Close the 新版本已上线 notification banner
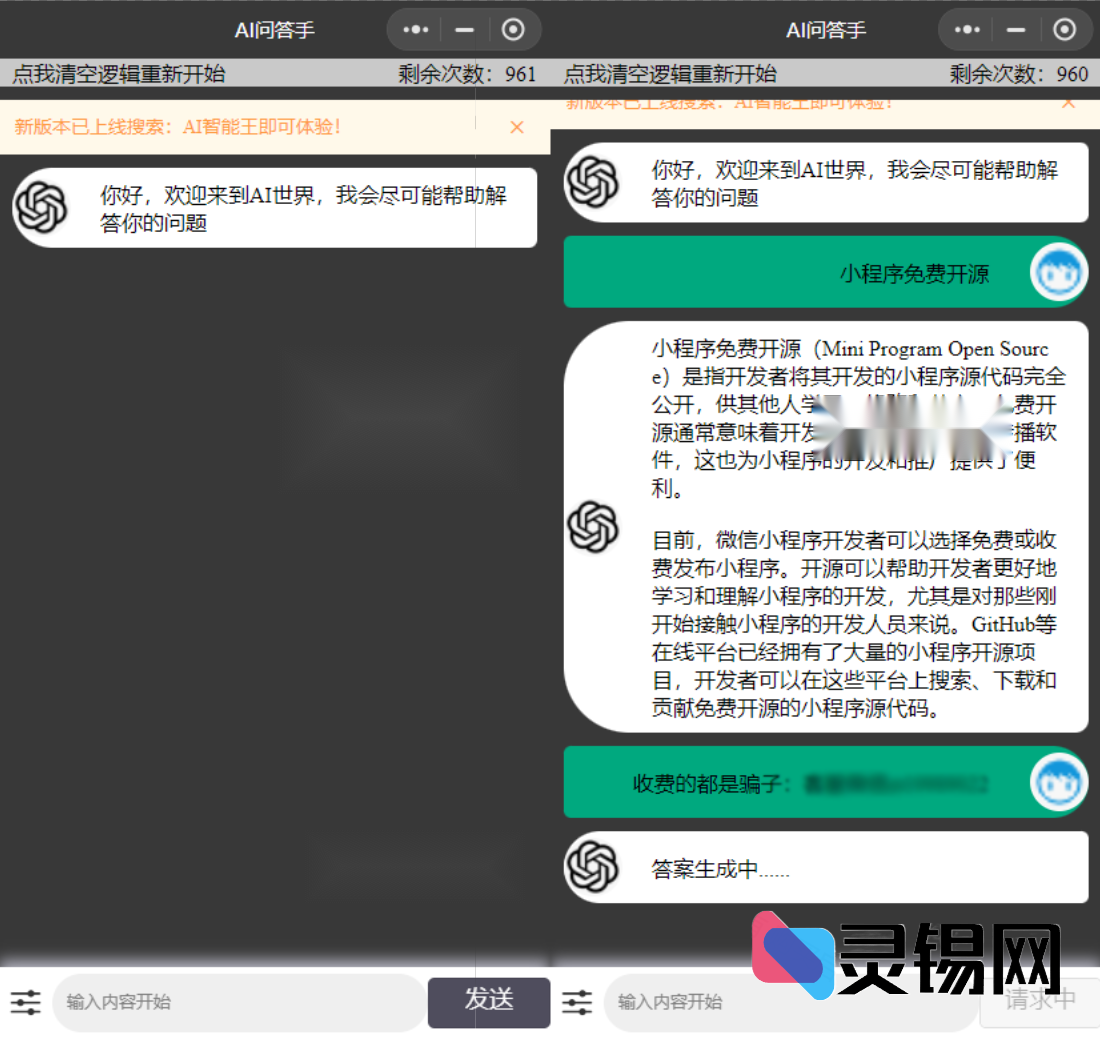The height and width of the screenshot is (1037, 1100). (517, 128)
